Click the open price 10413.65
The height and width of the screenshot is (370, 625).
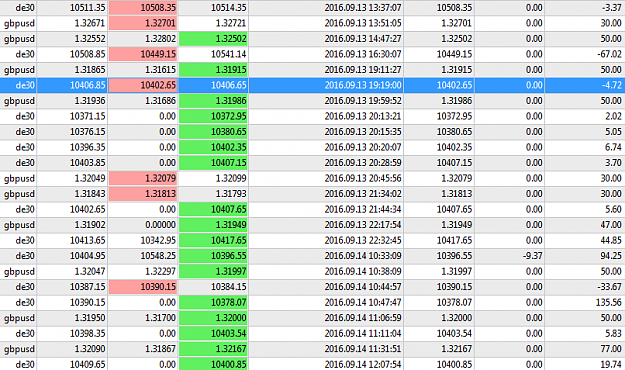pyautogui.click(x=88, y=240)
